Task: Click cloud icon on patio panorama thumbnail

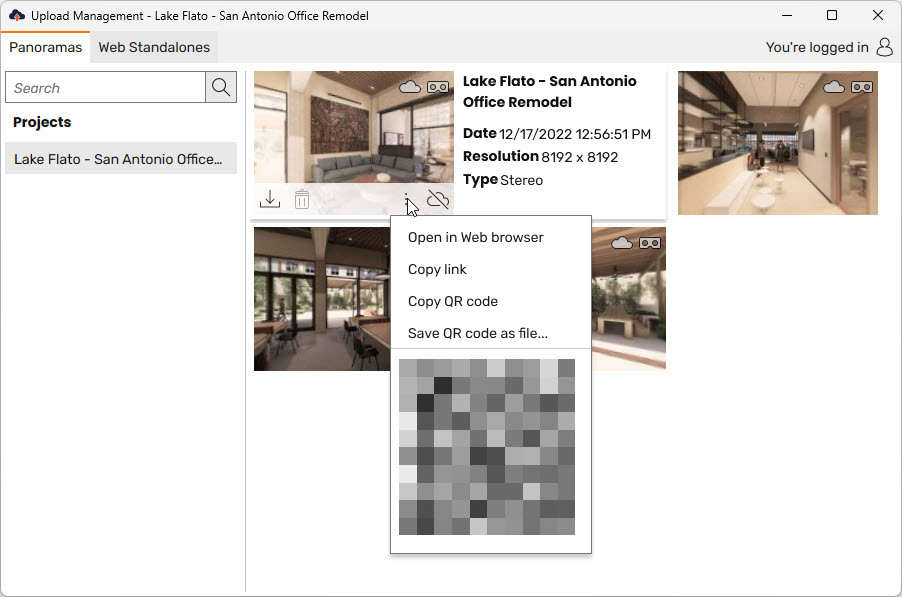Action: click(622, 243)
